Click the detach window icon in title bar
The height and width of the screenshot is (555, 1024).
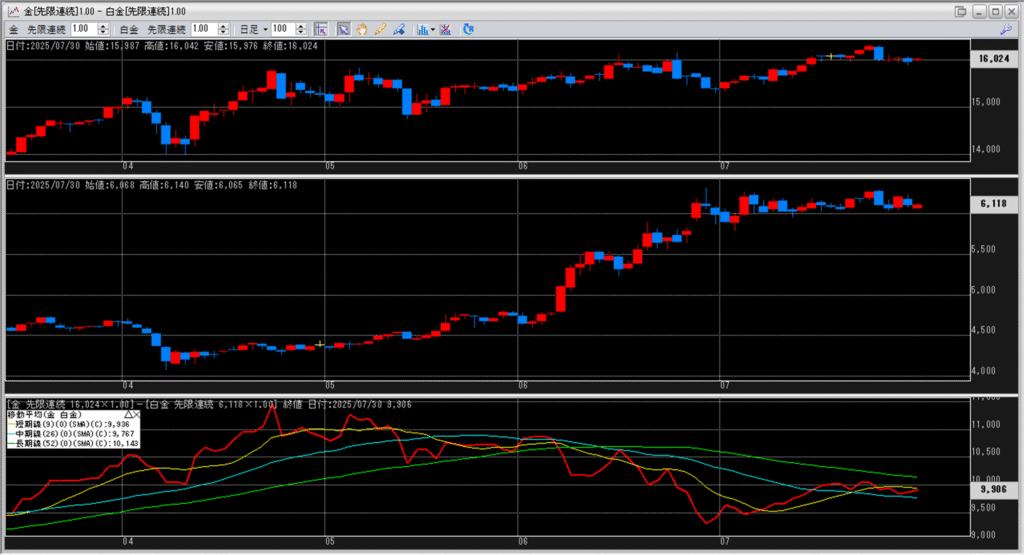pos(961,11)
